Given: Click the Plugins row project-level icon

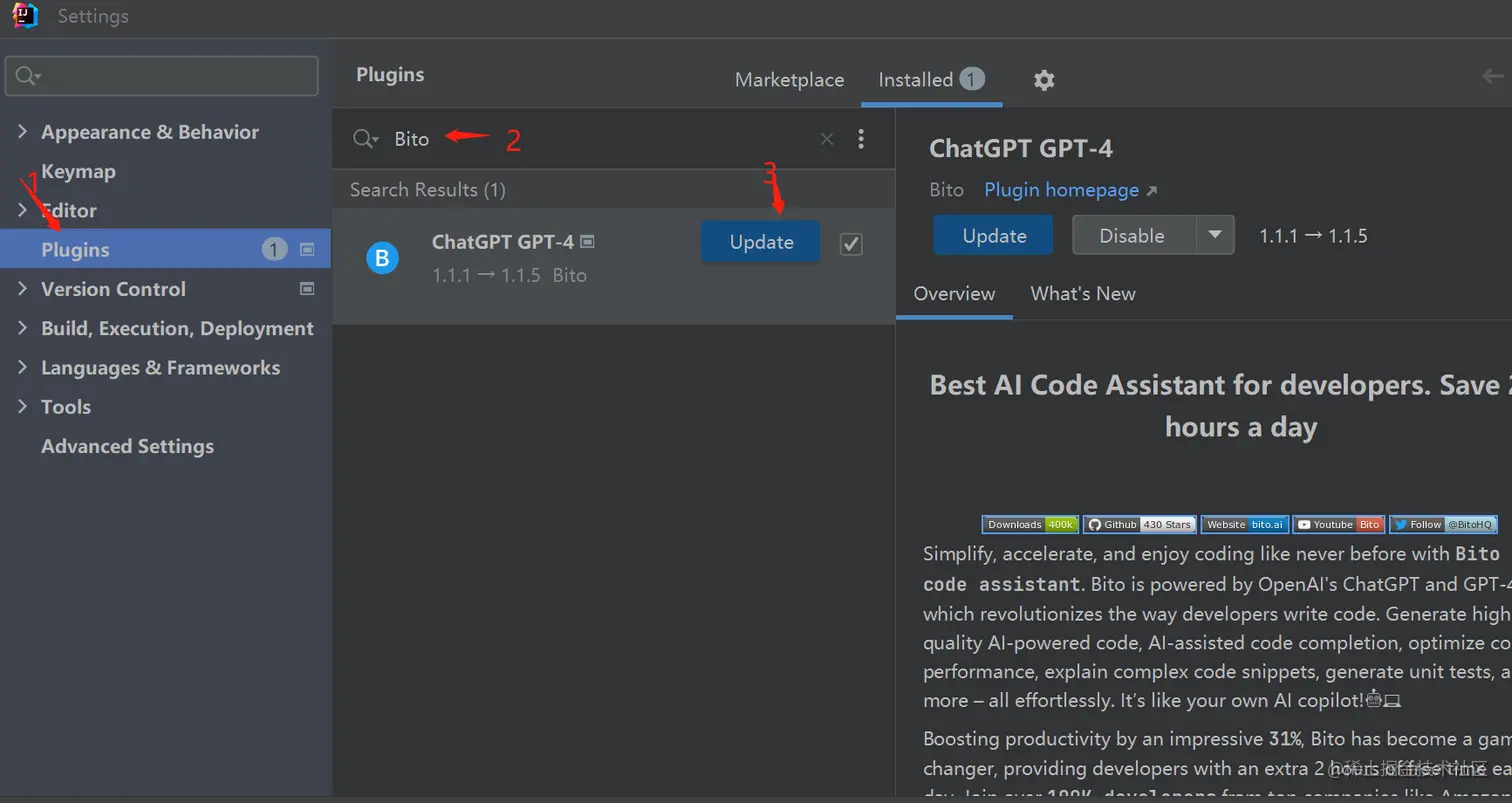Looking at the screenshot, I should point(307,249).
